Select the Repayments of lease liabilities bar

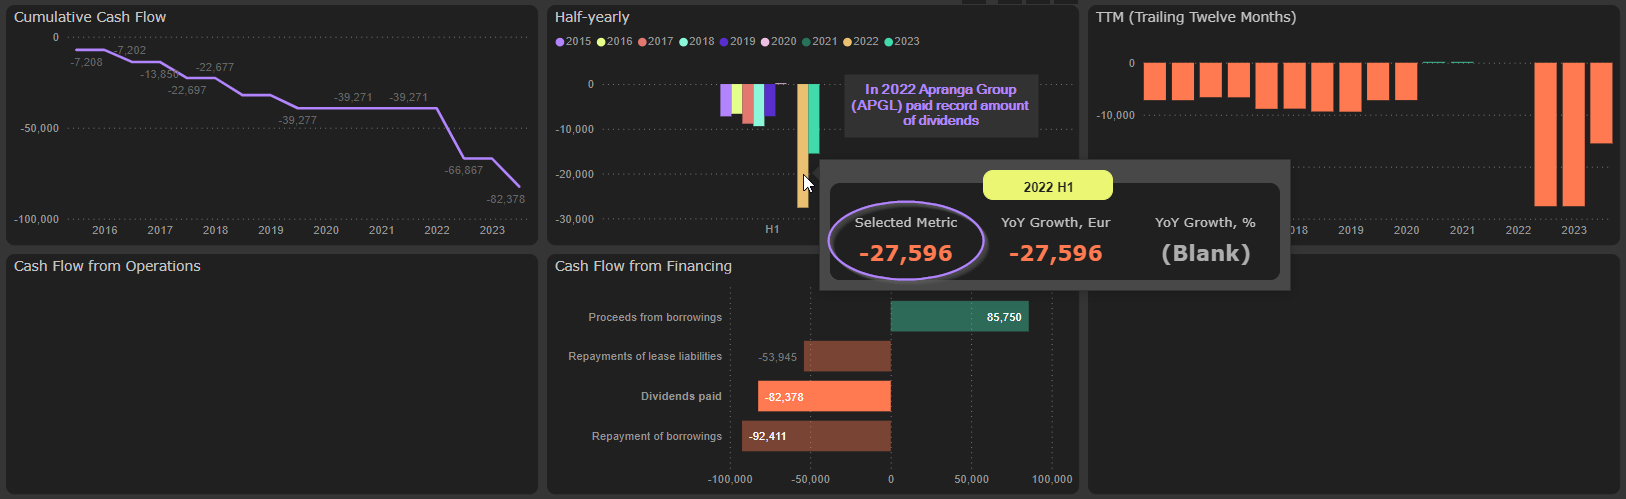(x=847, y=357)
